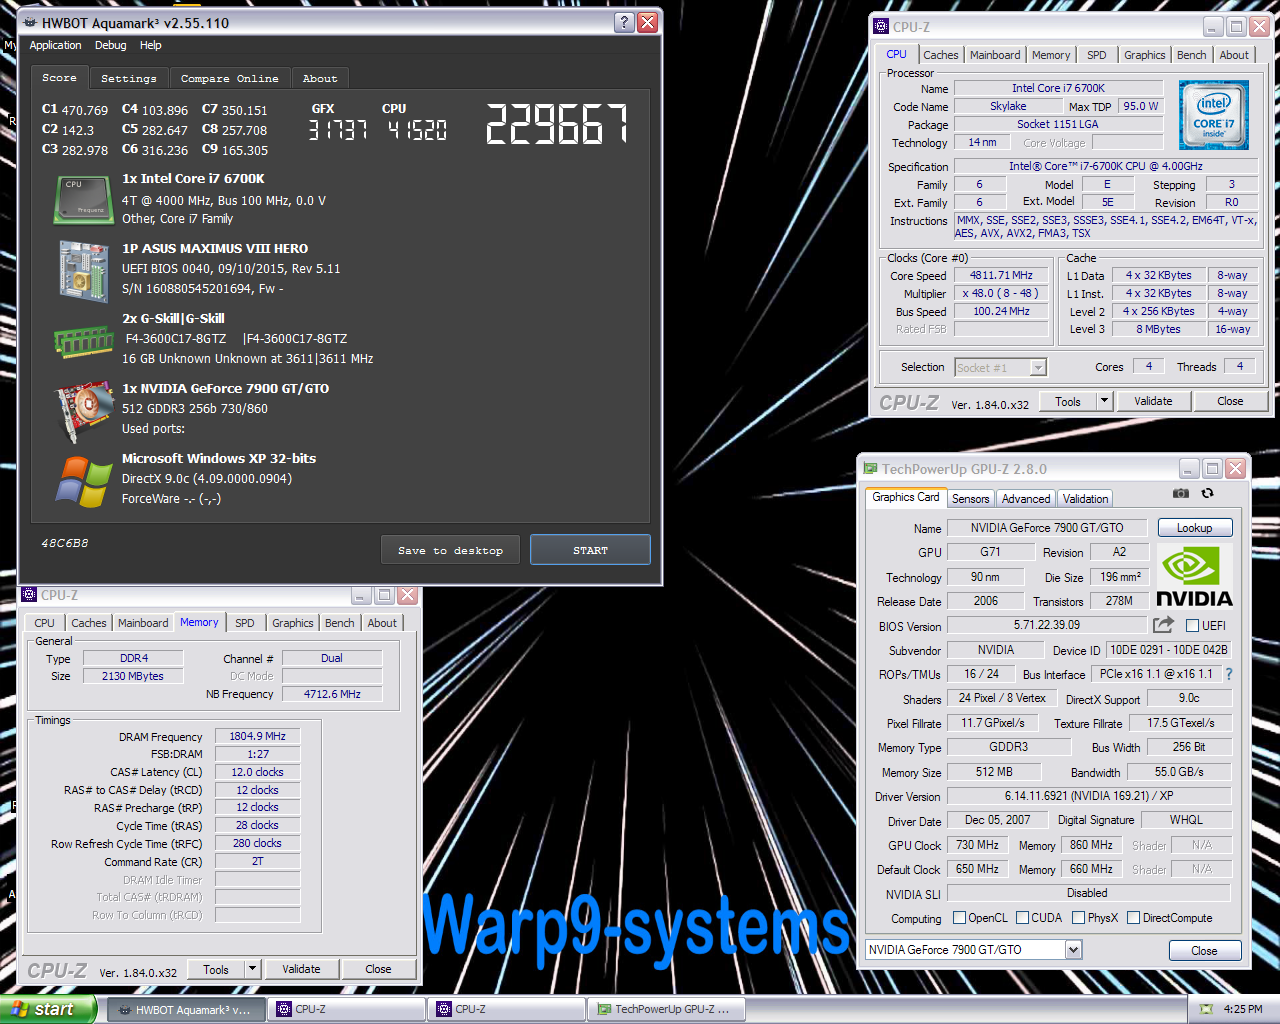The height and width of the screenshot is (1024, 1280).
Task: Toggle the UEFI checkbox in GPU-Z
Action: pyautogui.click(x=1192, y=625)
